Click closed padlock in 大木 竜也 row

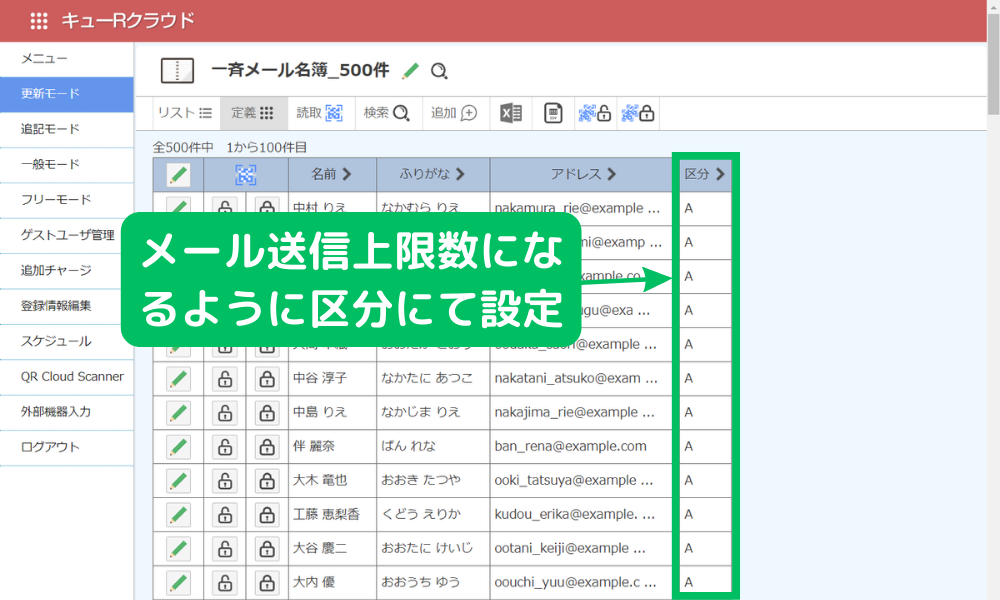(267, 481)
